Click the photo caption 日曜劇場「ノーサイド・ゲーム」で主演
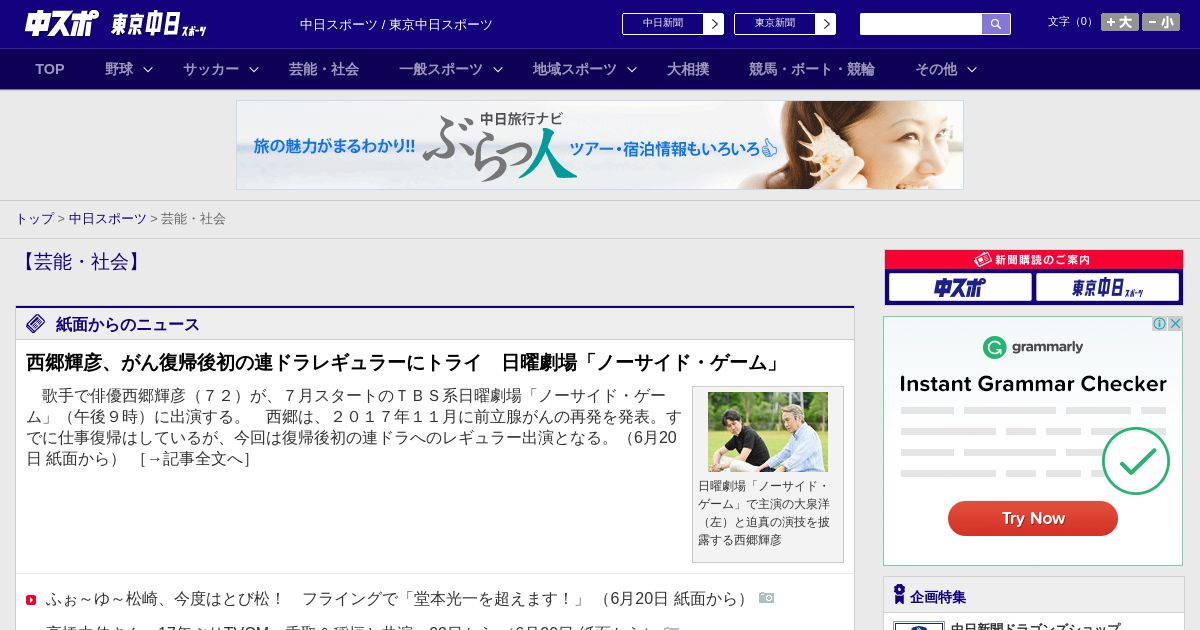The height and width of the screenshot is (630, 1200). pos(764,512)
